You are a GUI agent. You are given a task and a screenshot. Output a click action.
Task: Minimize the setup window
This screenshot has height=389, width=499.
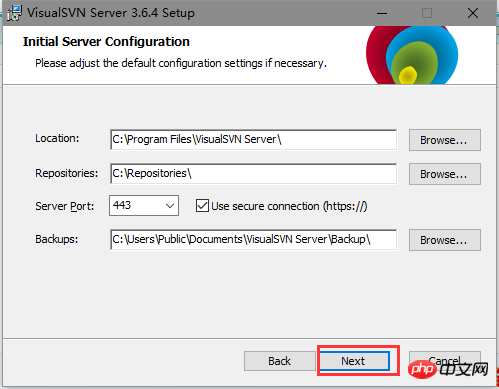pos(382,13)
